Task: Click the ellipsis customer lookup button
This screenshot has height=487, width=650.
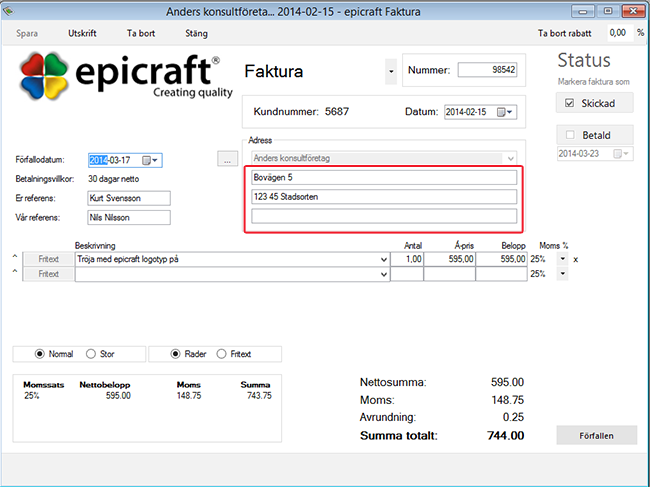Action: pos(228,159)
